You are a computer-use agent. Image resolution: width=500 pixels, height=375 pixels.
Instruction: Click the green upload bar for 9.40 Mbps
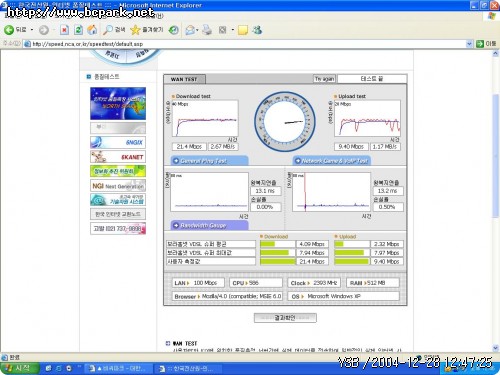pyautogui.click(x=351, y=261)
